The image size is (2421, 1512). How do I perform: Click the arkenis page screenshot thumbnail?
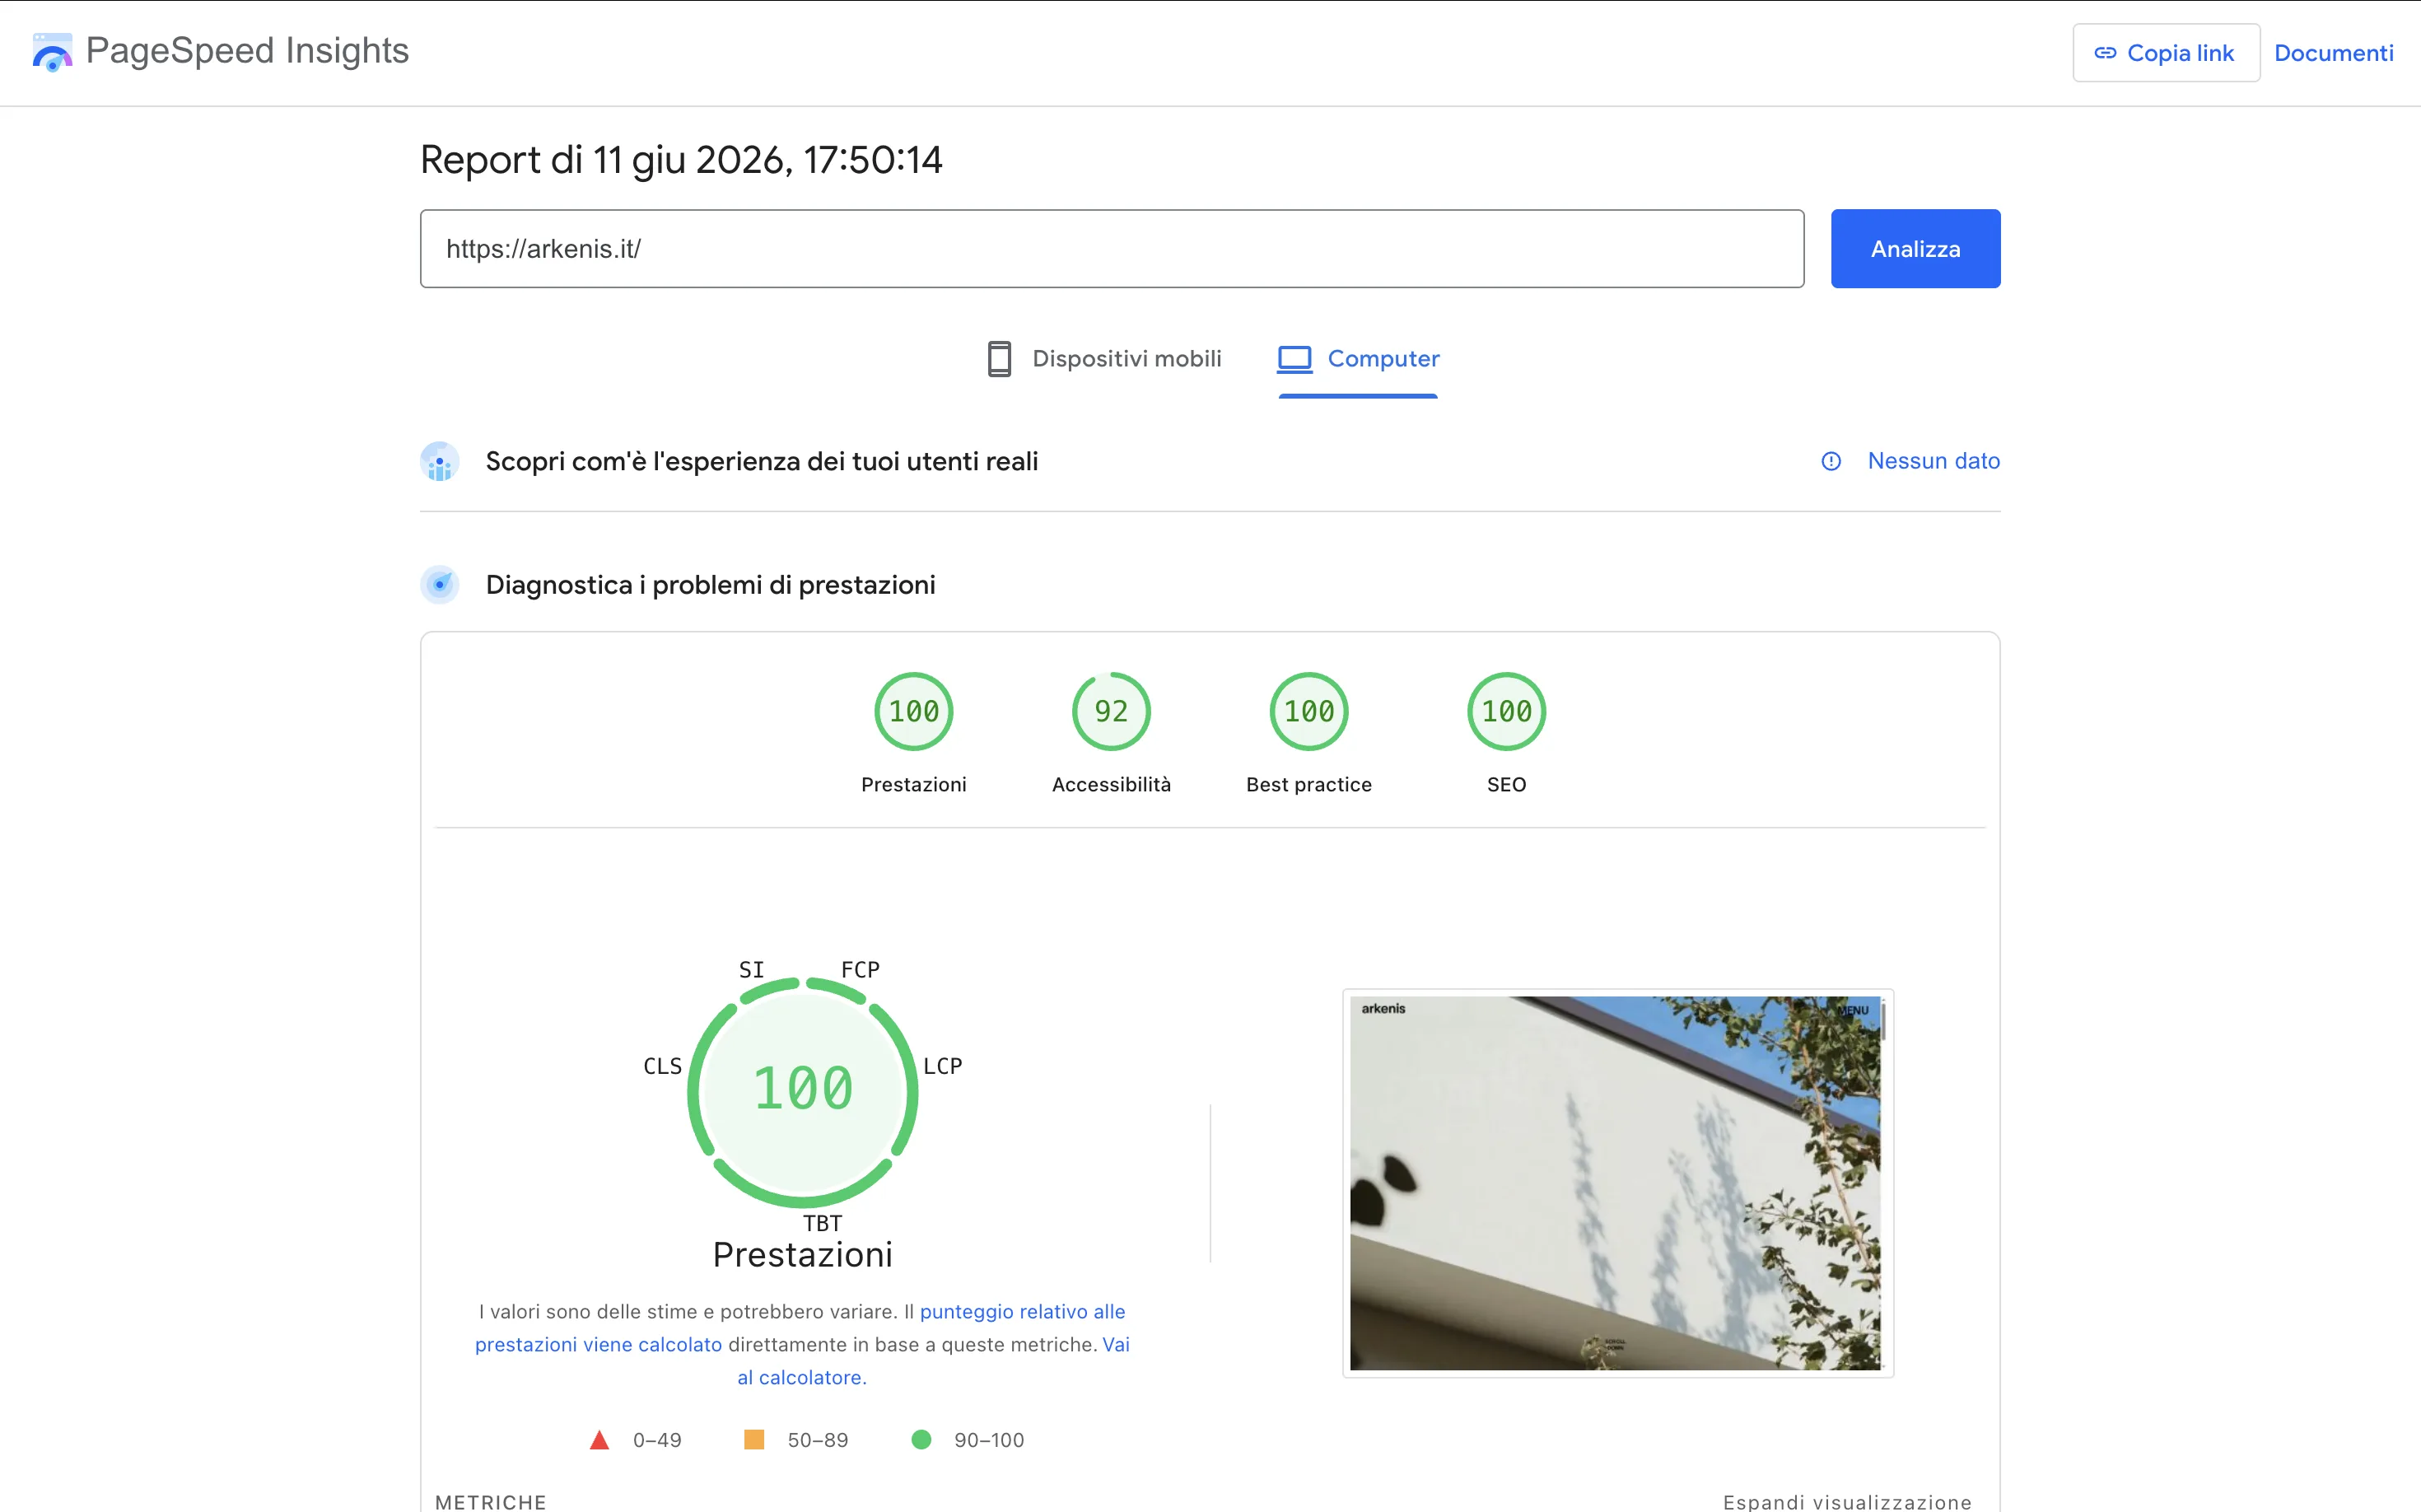(x=1617, y=1183)
